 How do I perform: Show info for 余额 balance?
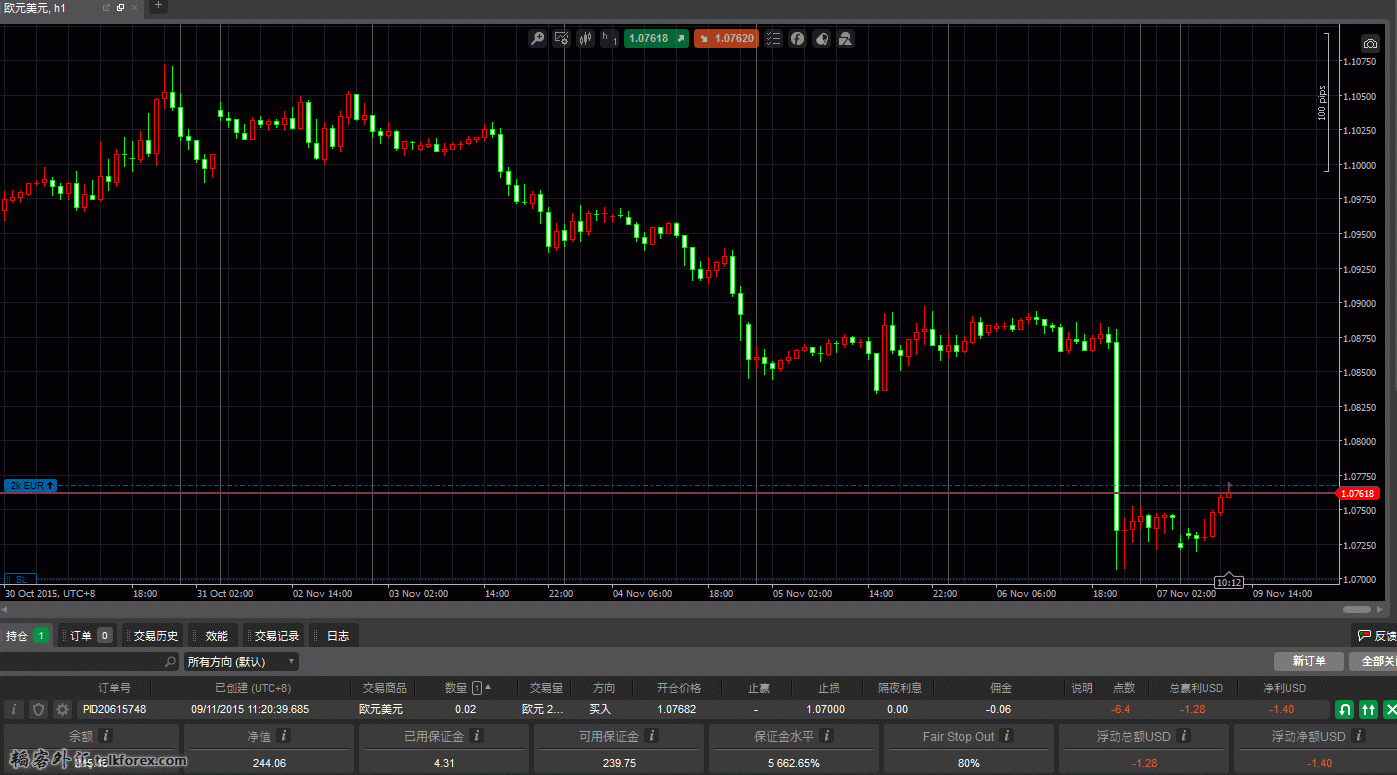pos(106,736)
